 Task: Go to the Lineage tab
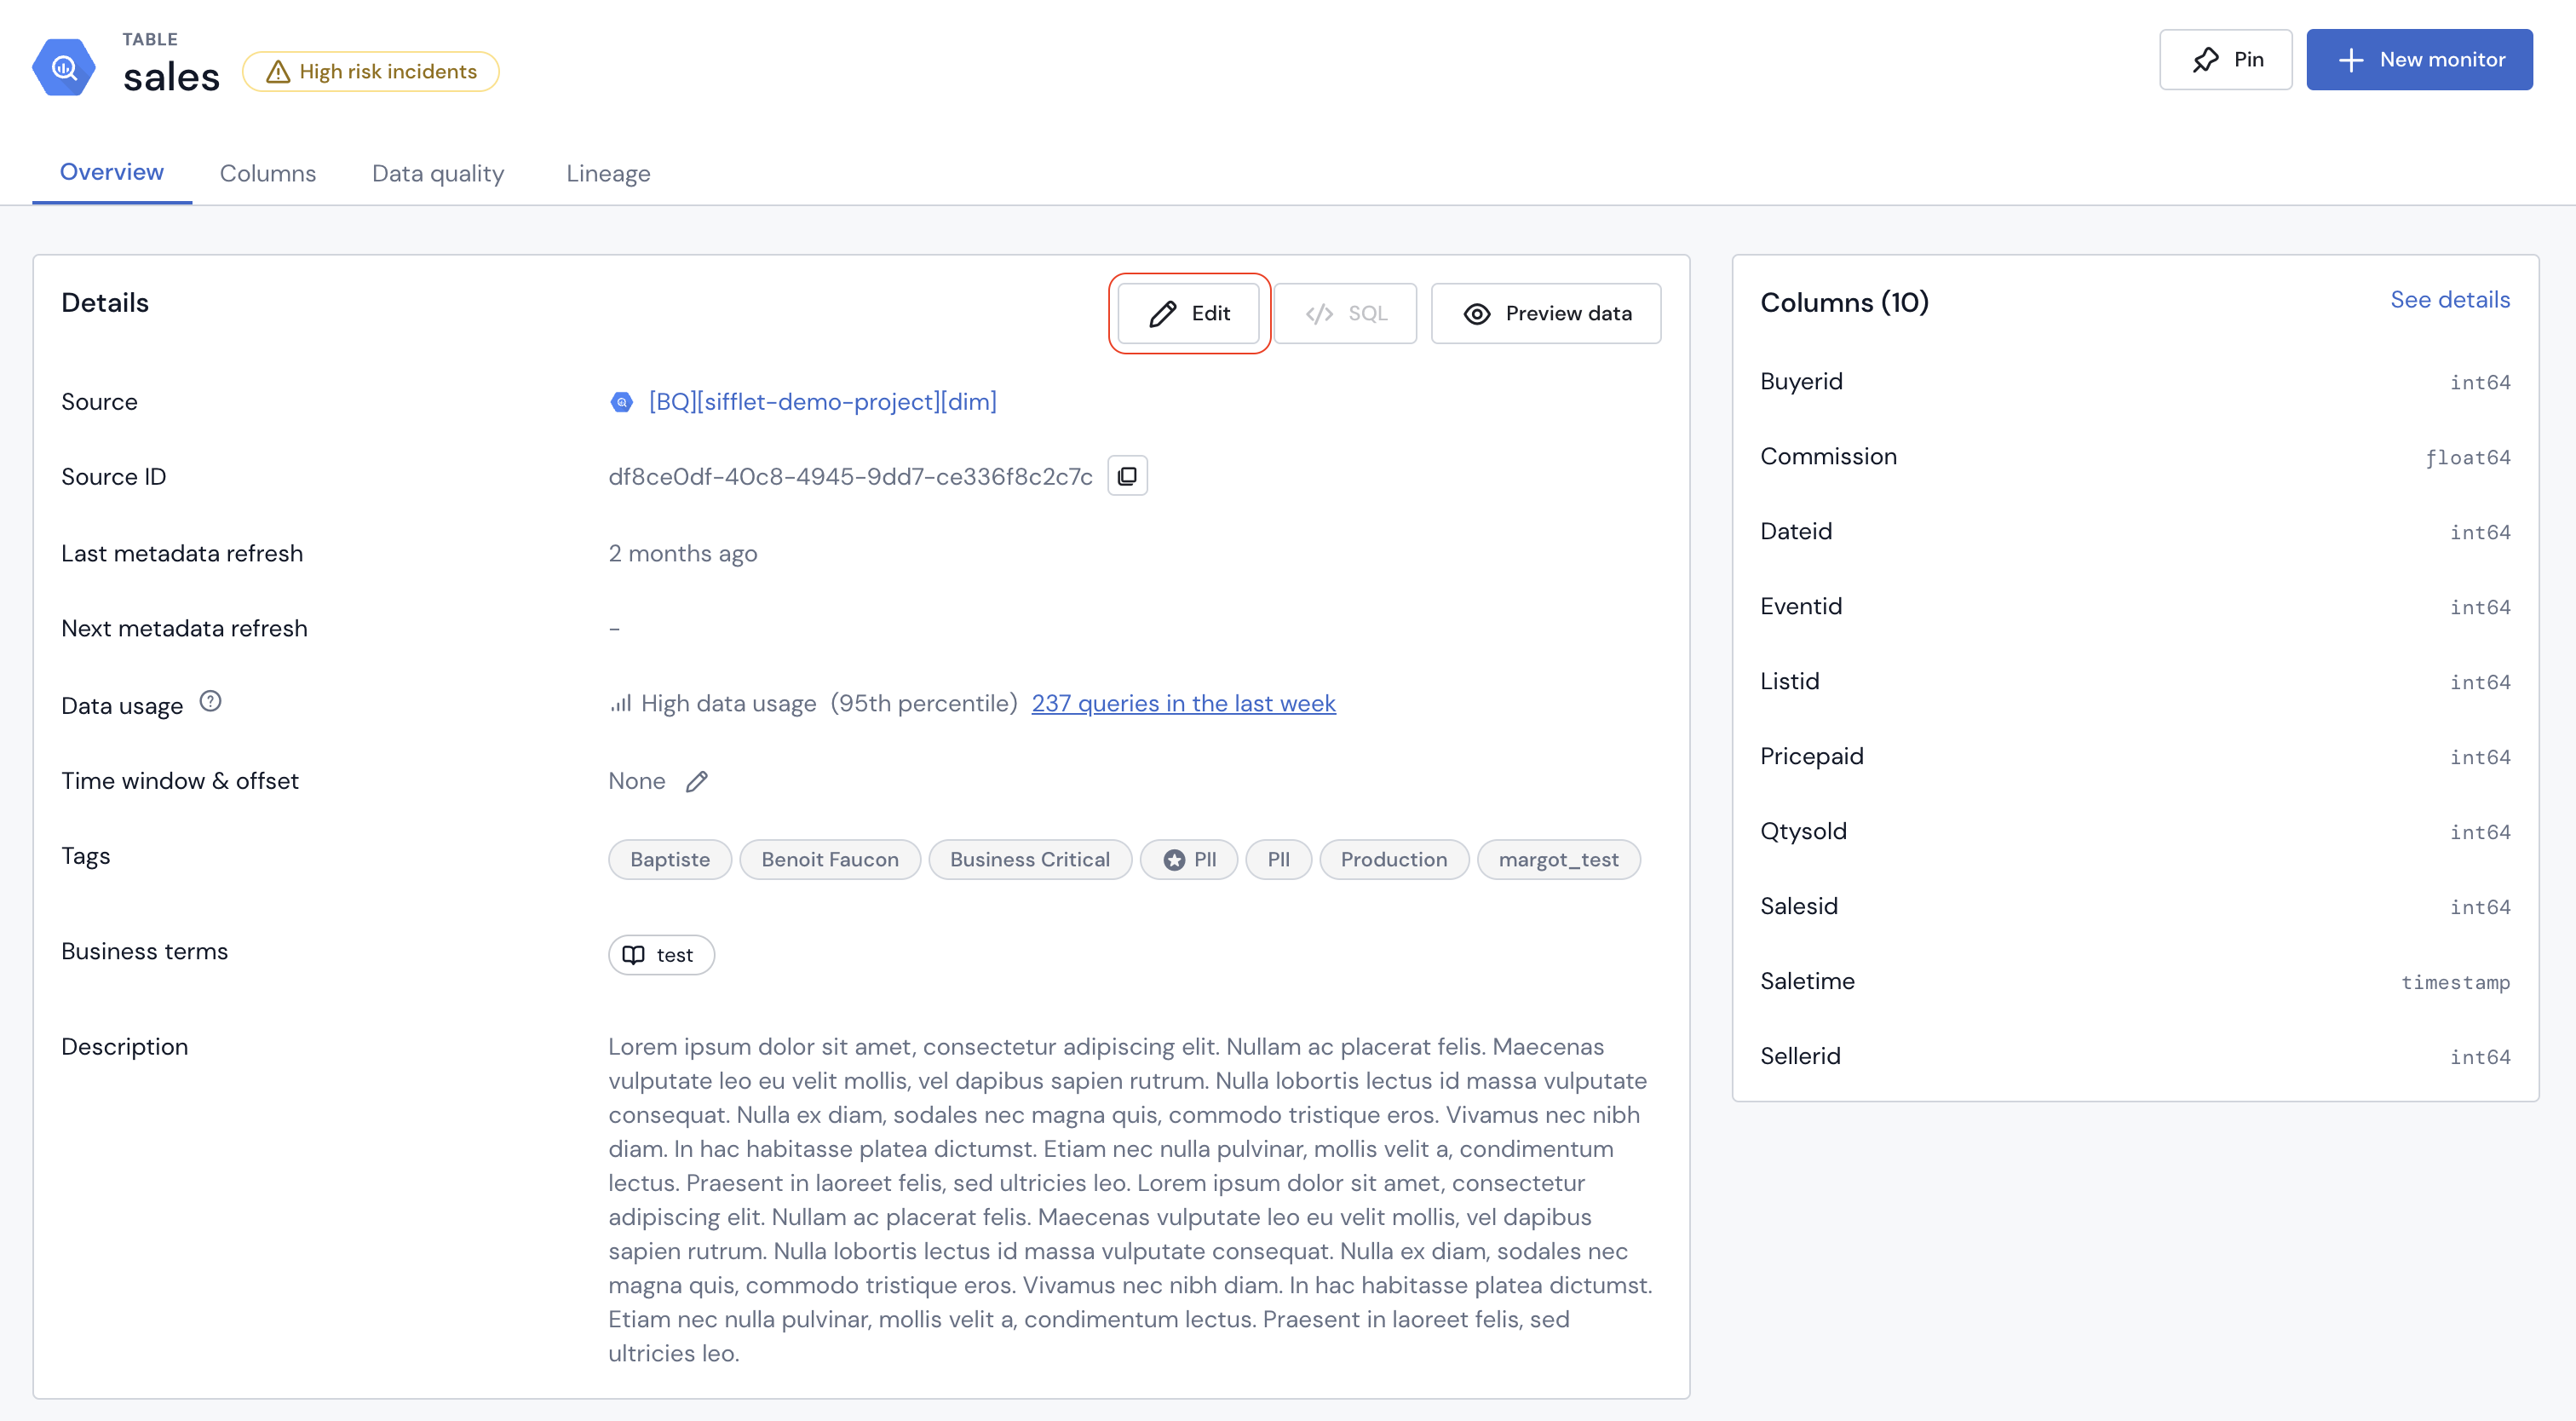608,174
